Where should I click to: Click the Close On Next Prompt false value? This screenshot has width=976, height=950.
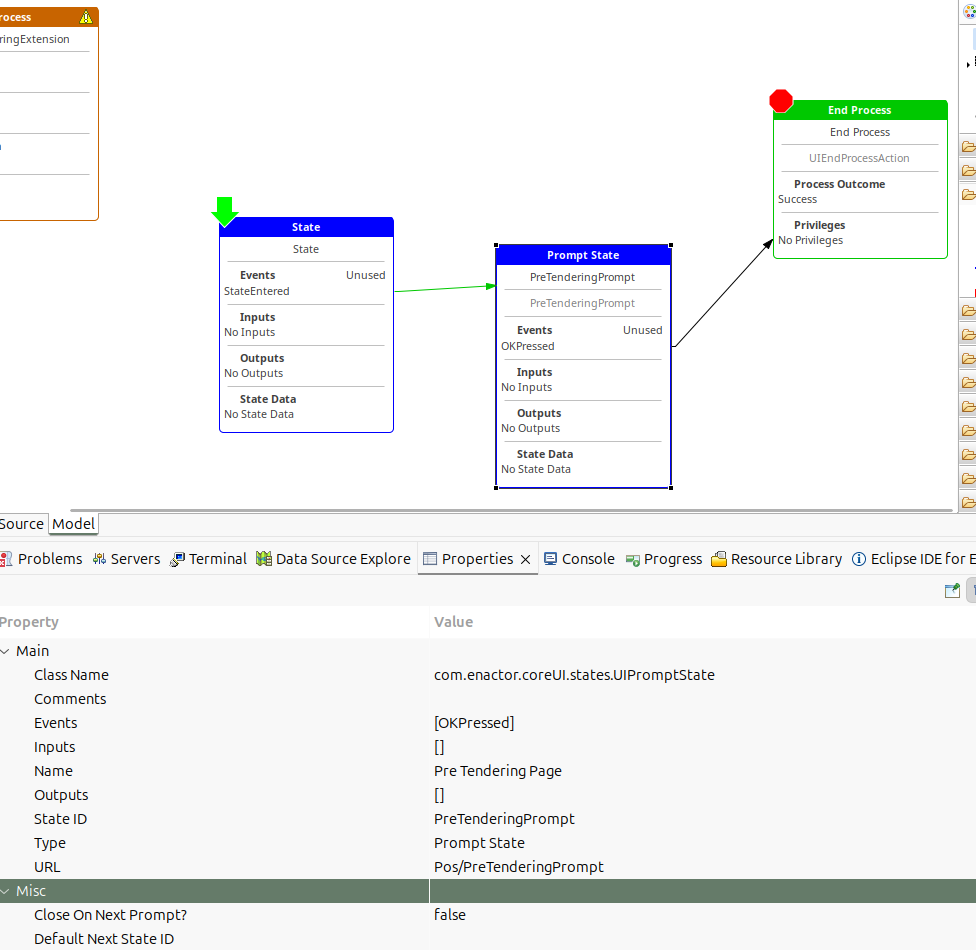coord(449,915)
